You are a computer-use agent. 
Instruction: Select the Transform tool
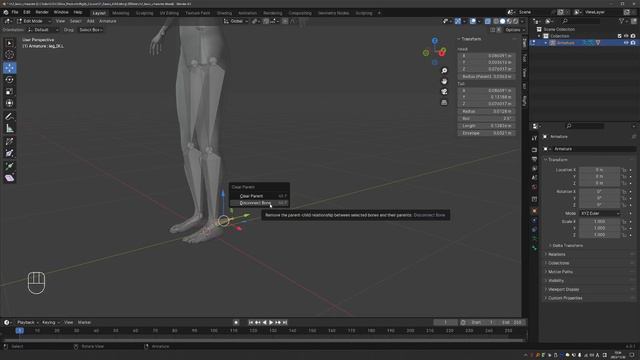pyautogui.click(x=9, y=103)
